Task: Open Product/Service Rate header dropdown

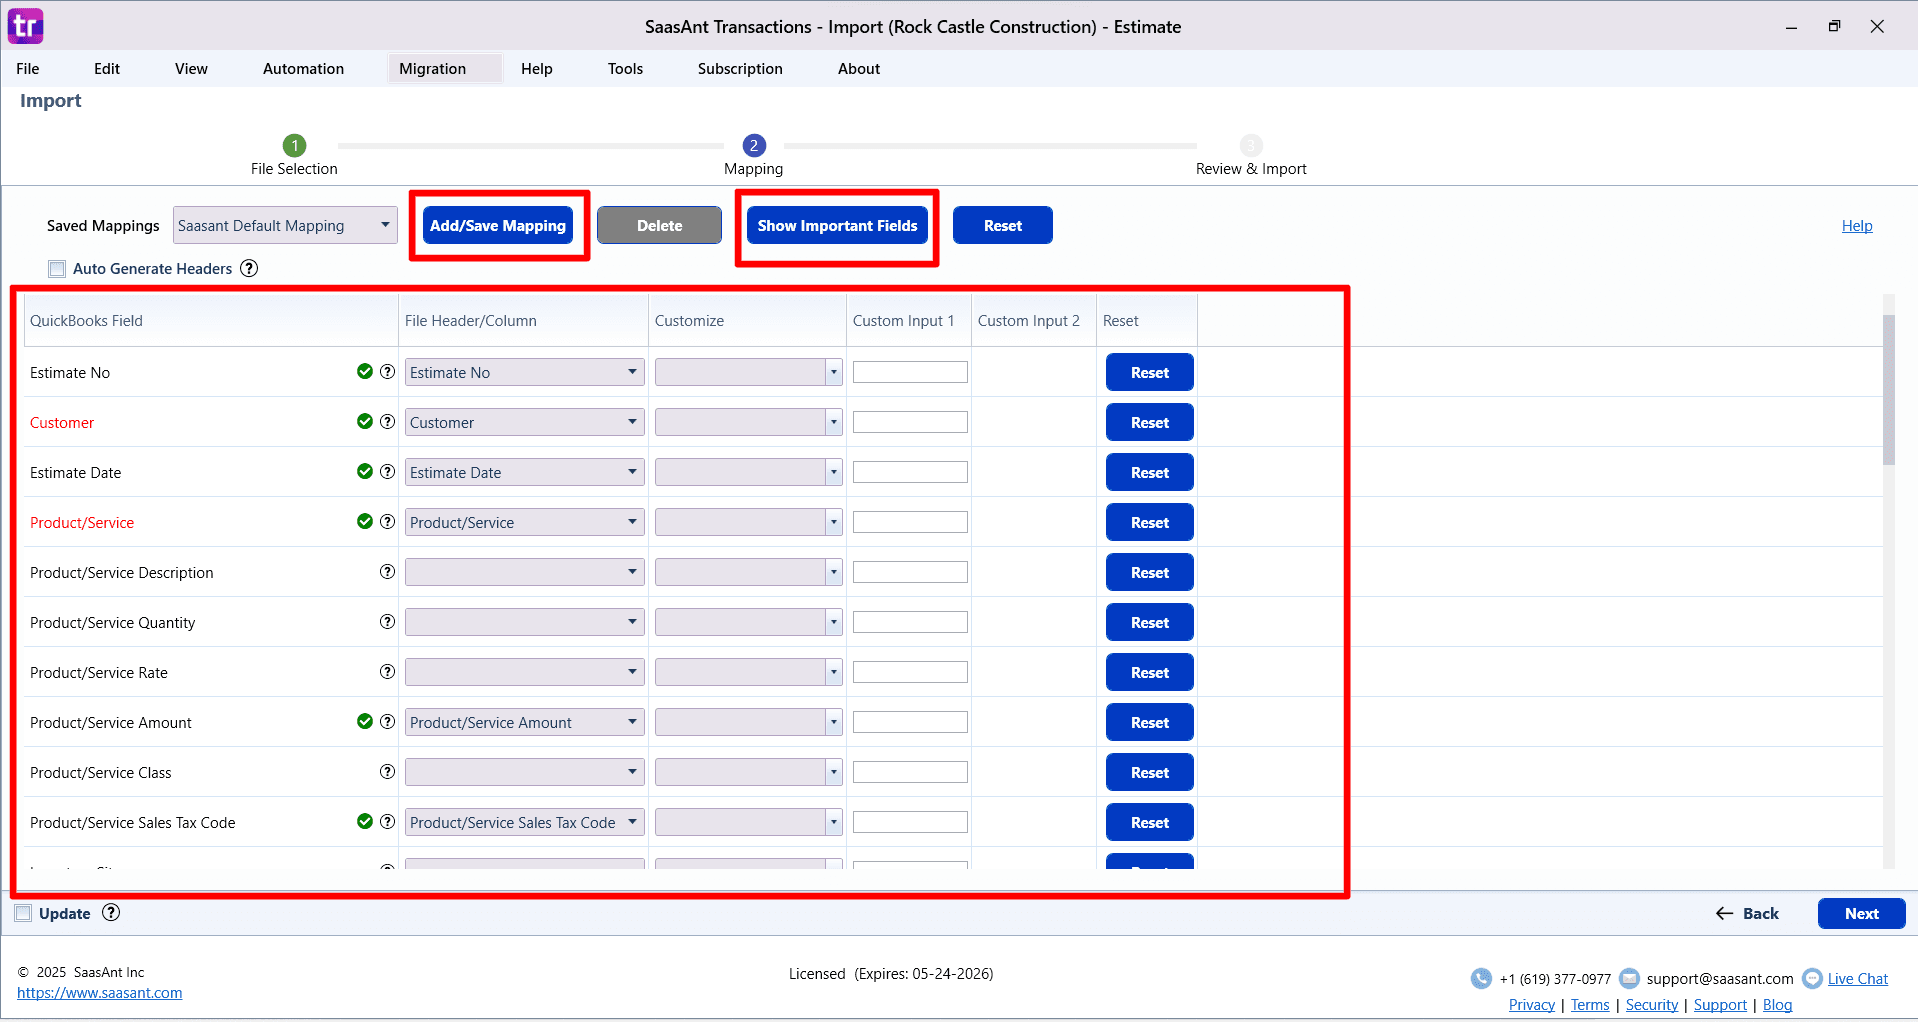Action: [x=524, y=672]
